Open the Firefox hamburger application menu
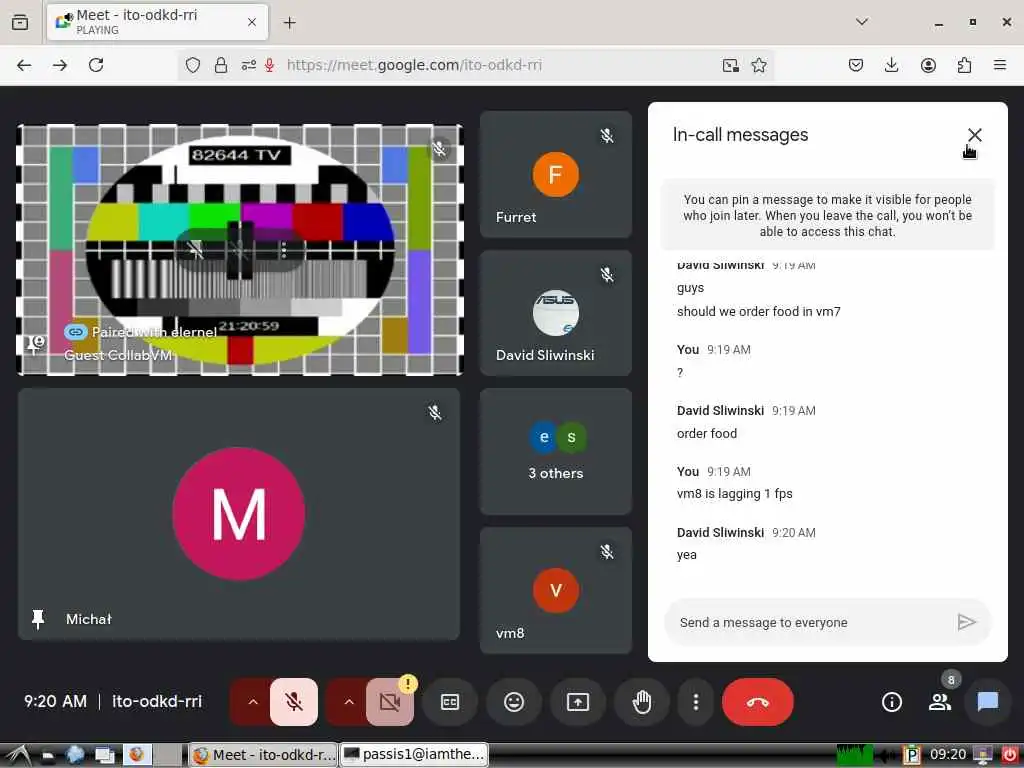This screenshot has height=768, width=1024. pyautogui.click(x=1000, y=65)
